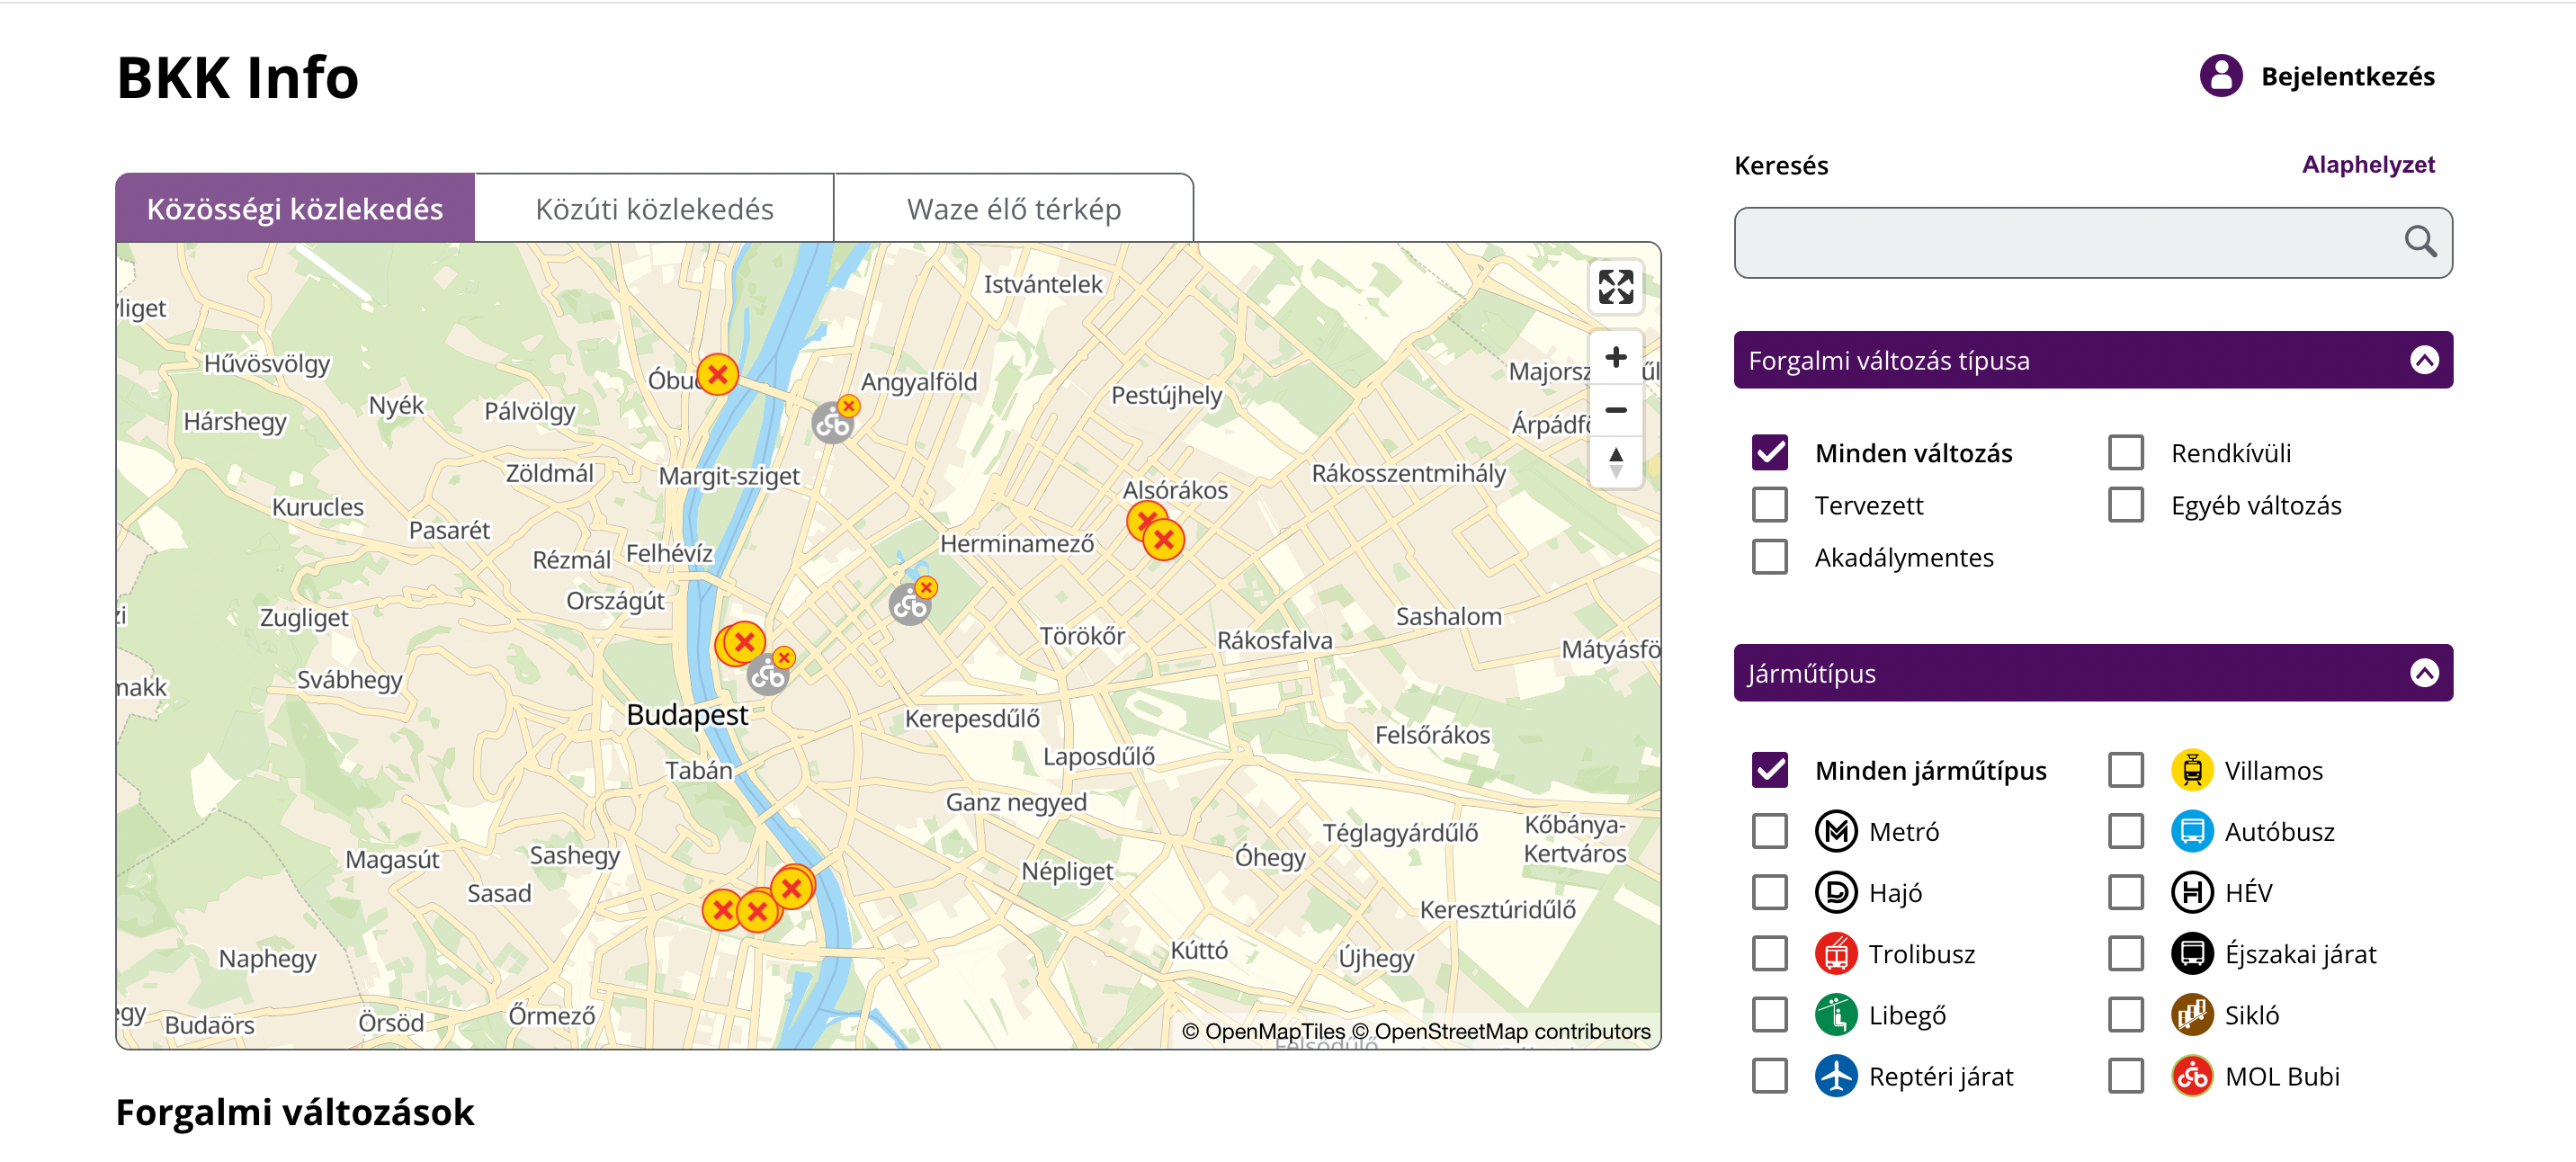Check the Akadálymentes checkbox
Image resolution: width=2576 pixels, height=1162 pixels.
click(1769, 556)
